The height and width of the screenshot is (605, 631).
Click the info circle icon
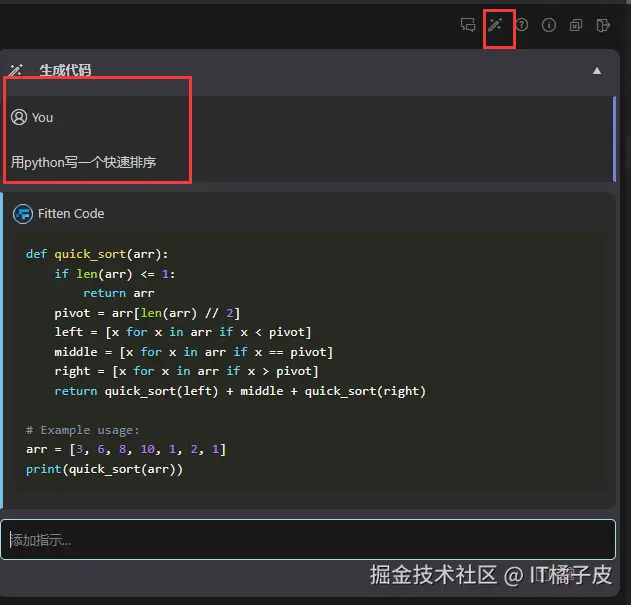(x=549, y=25)
